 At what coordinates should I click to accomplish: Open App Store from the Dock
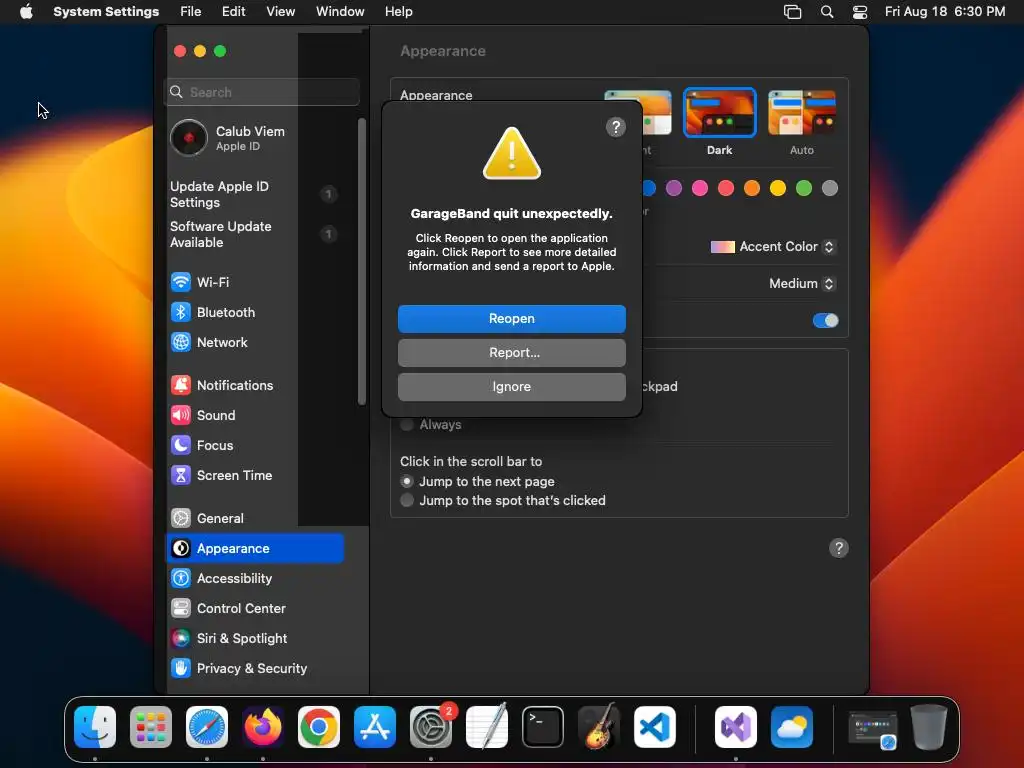click(375, 727)
